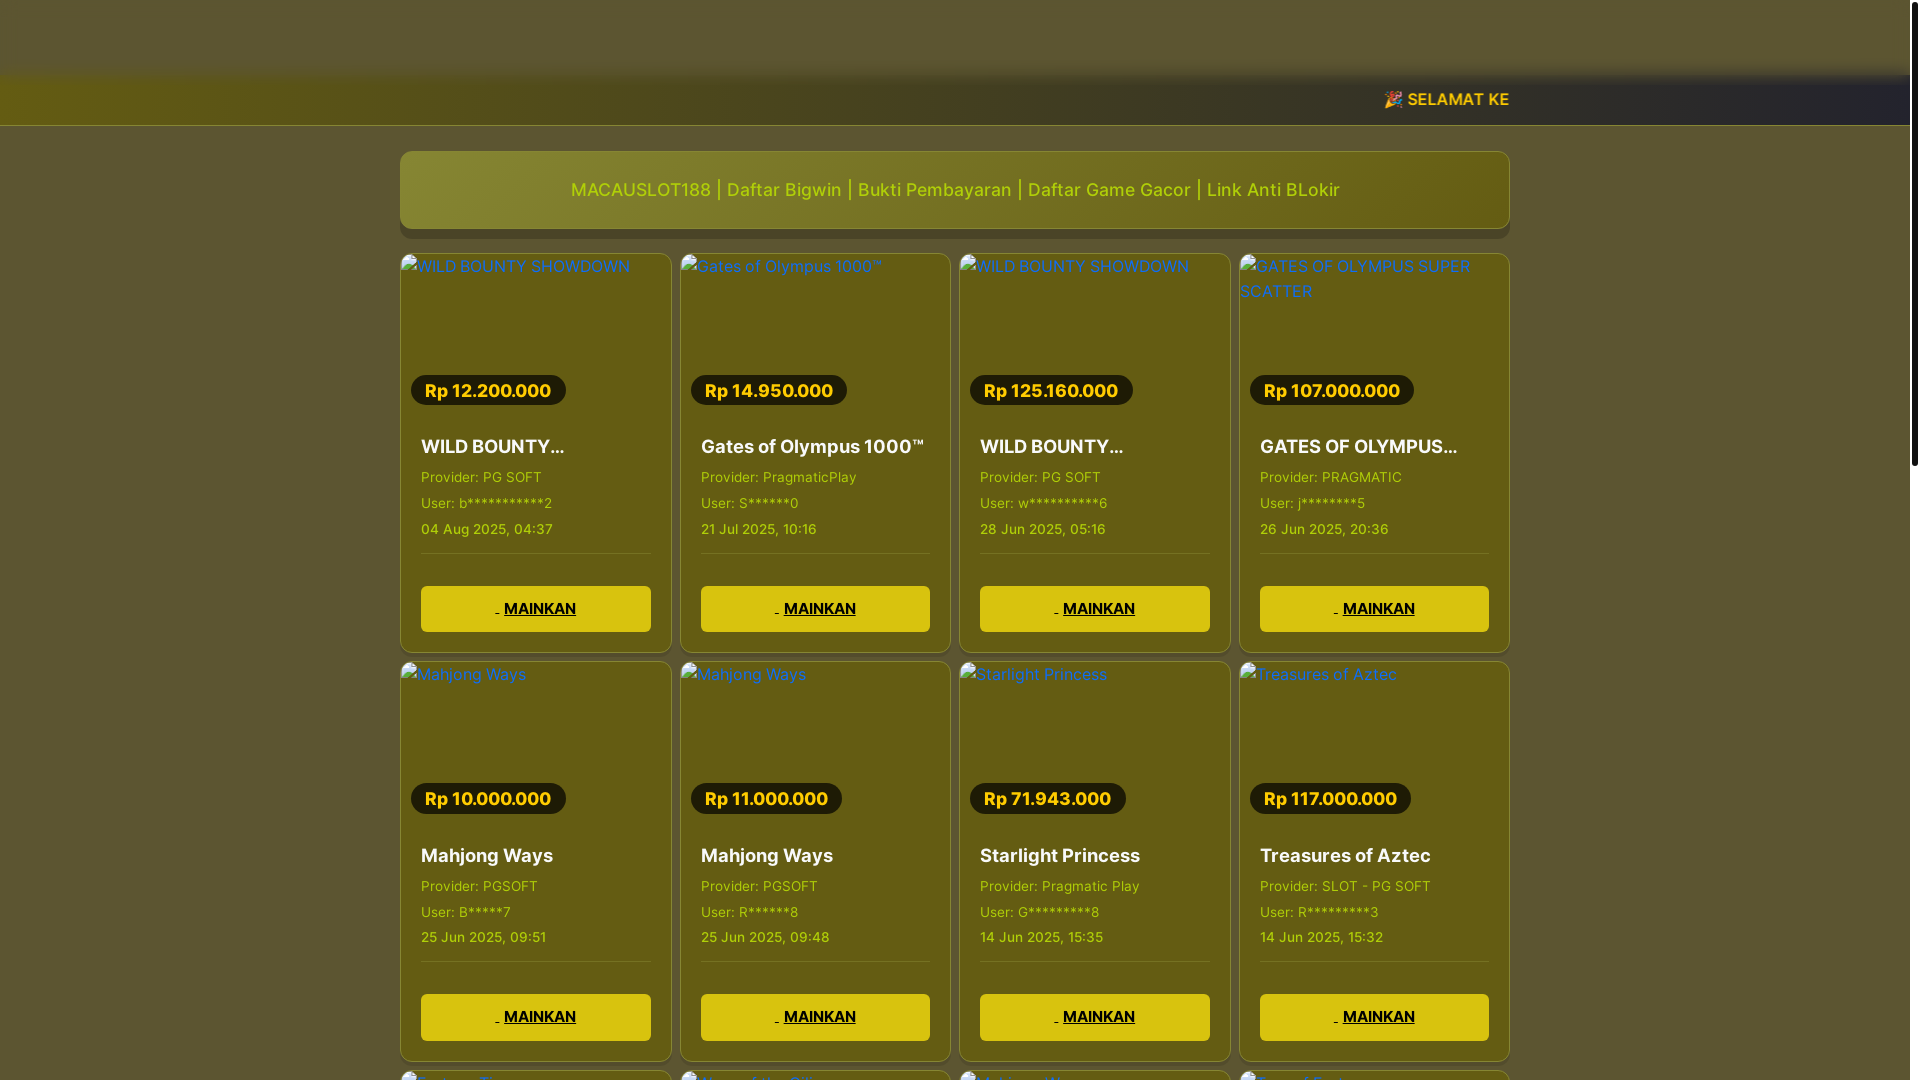Click MAINKAN on the Rp 10.000.000 Mahjong Ways card

pyautogui.click(x=536, y=1017)
